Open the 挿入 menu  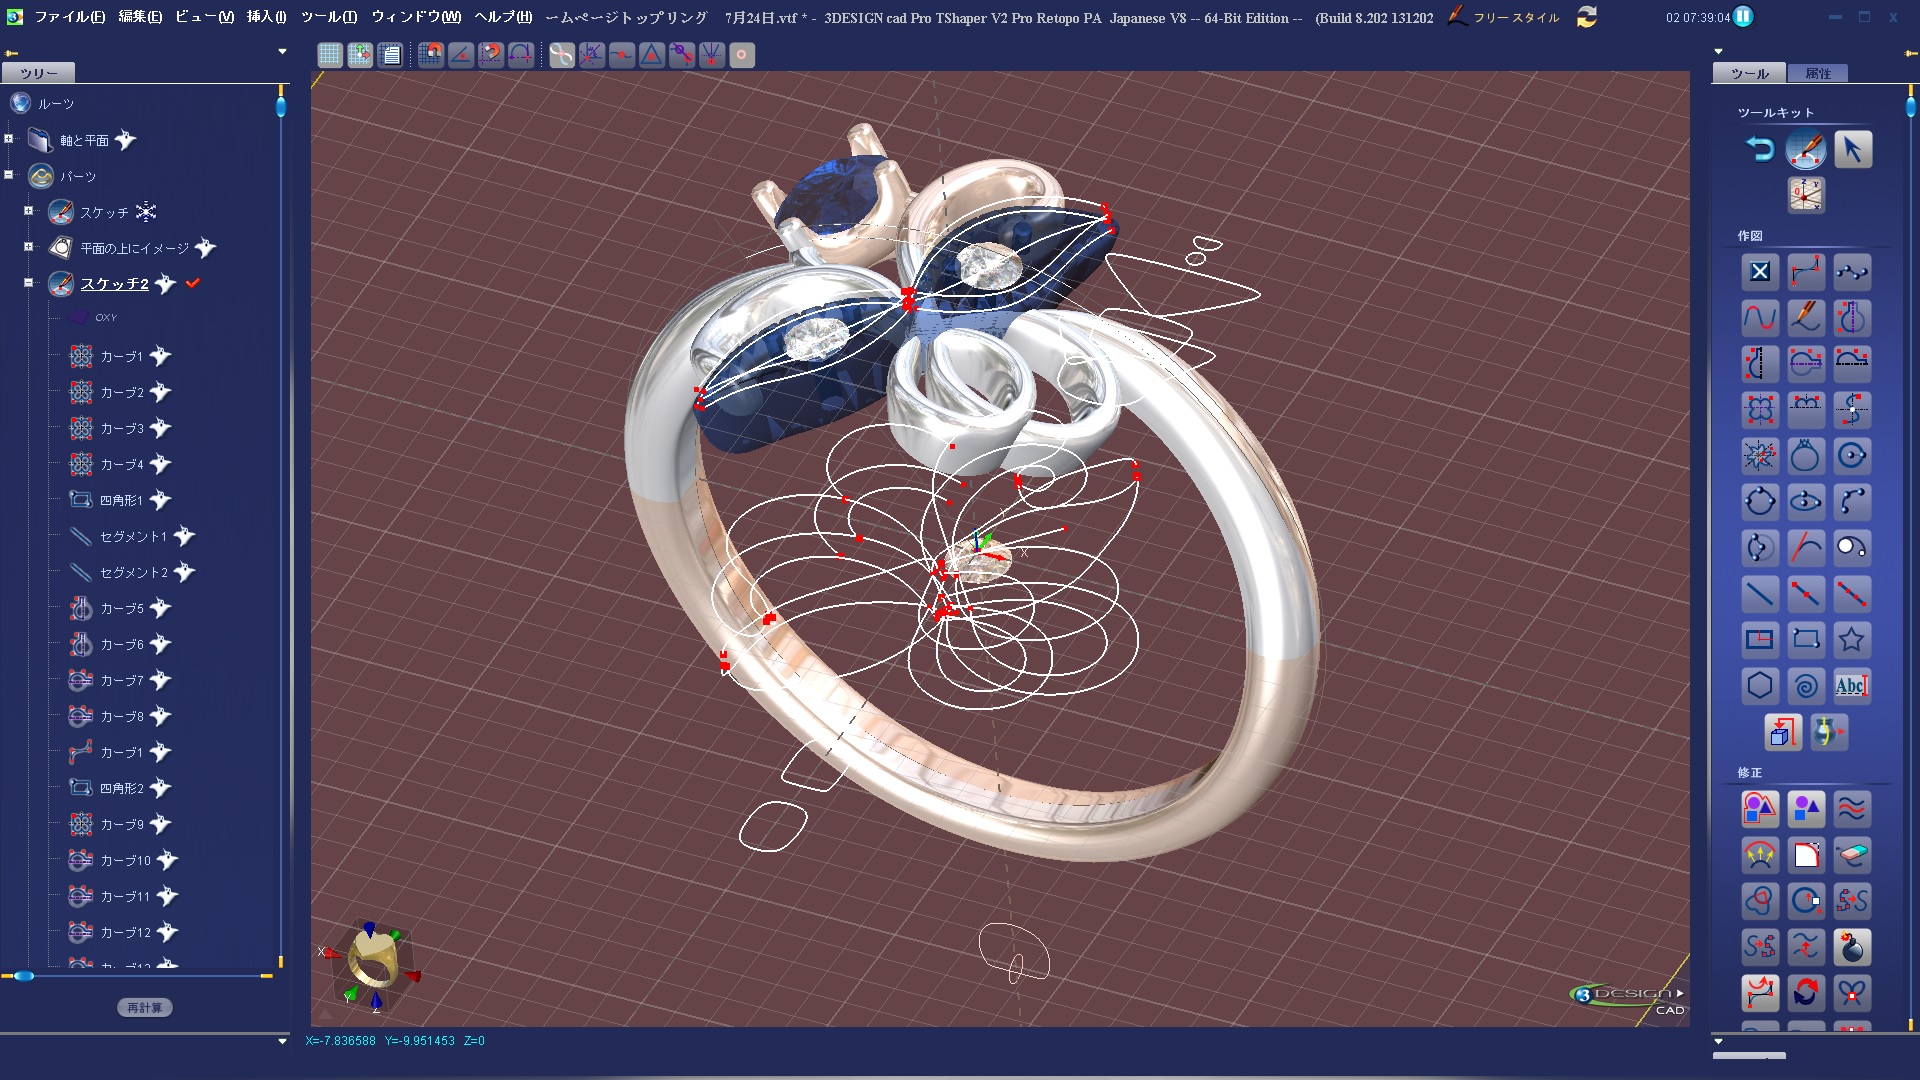pyautogui.click(x=266, y=17)
